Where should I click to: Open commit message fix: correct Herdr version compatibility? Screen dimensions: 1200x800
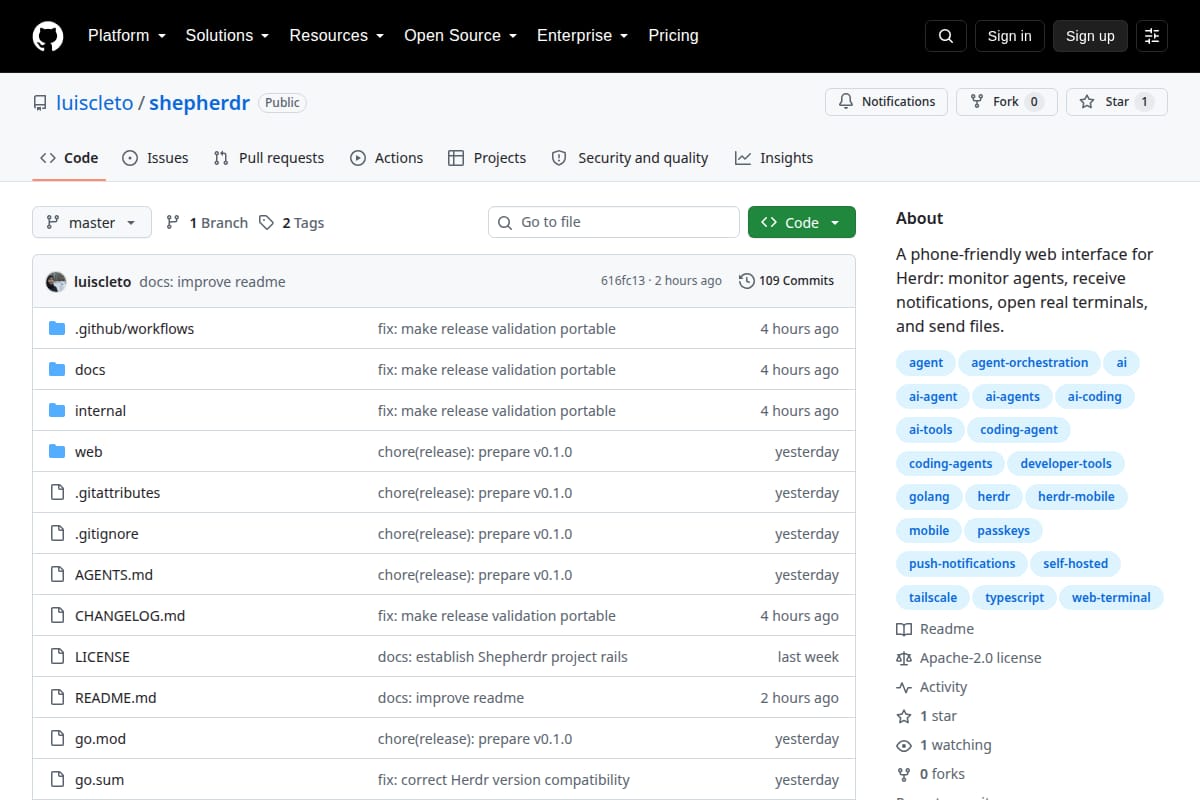click(504, 780)
